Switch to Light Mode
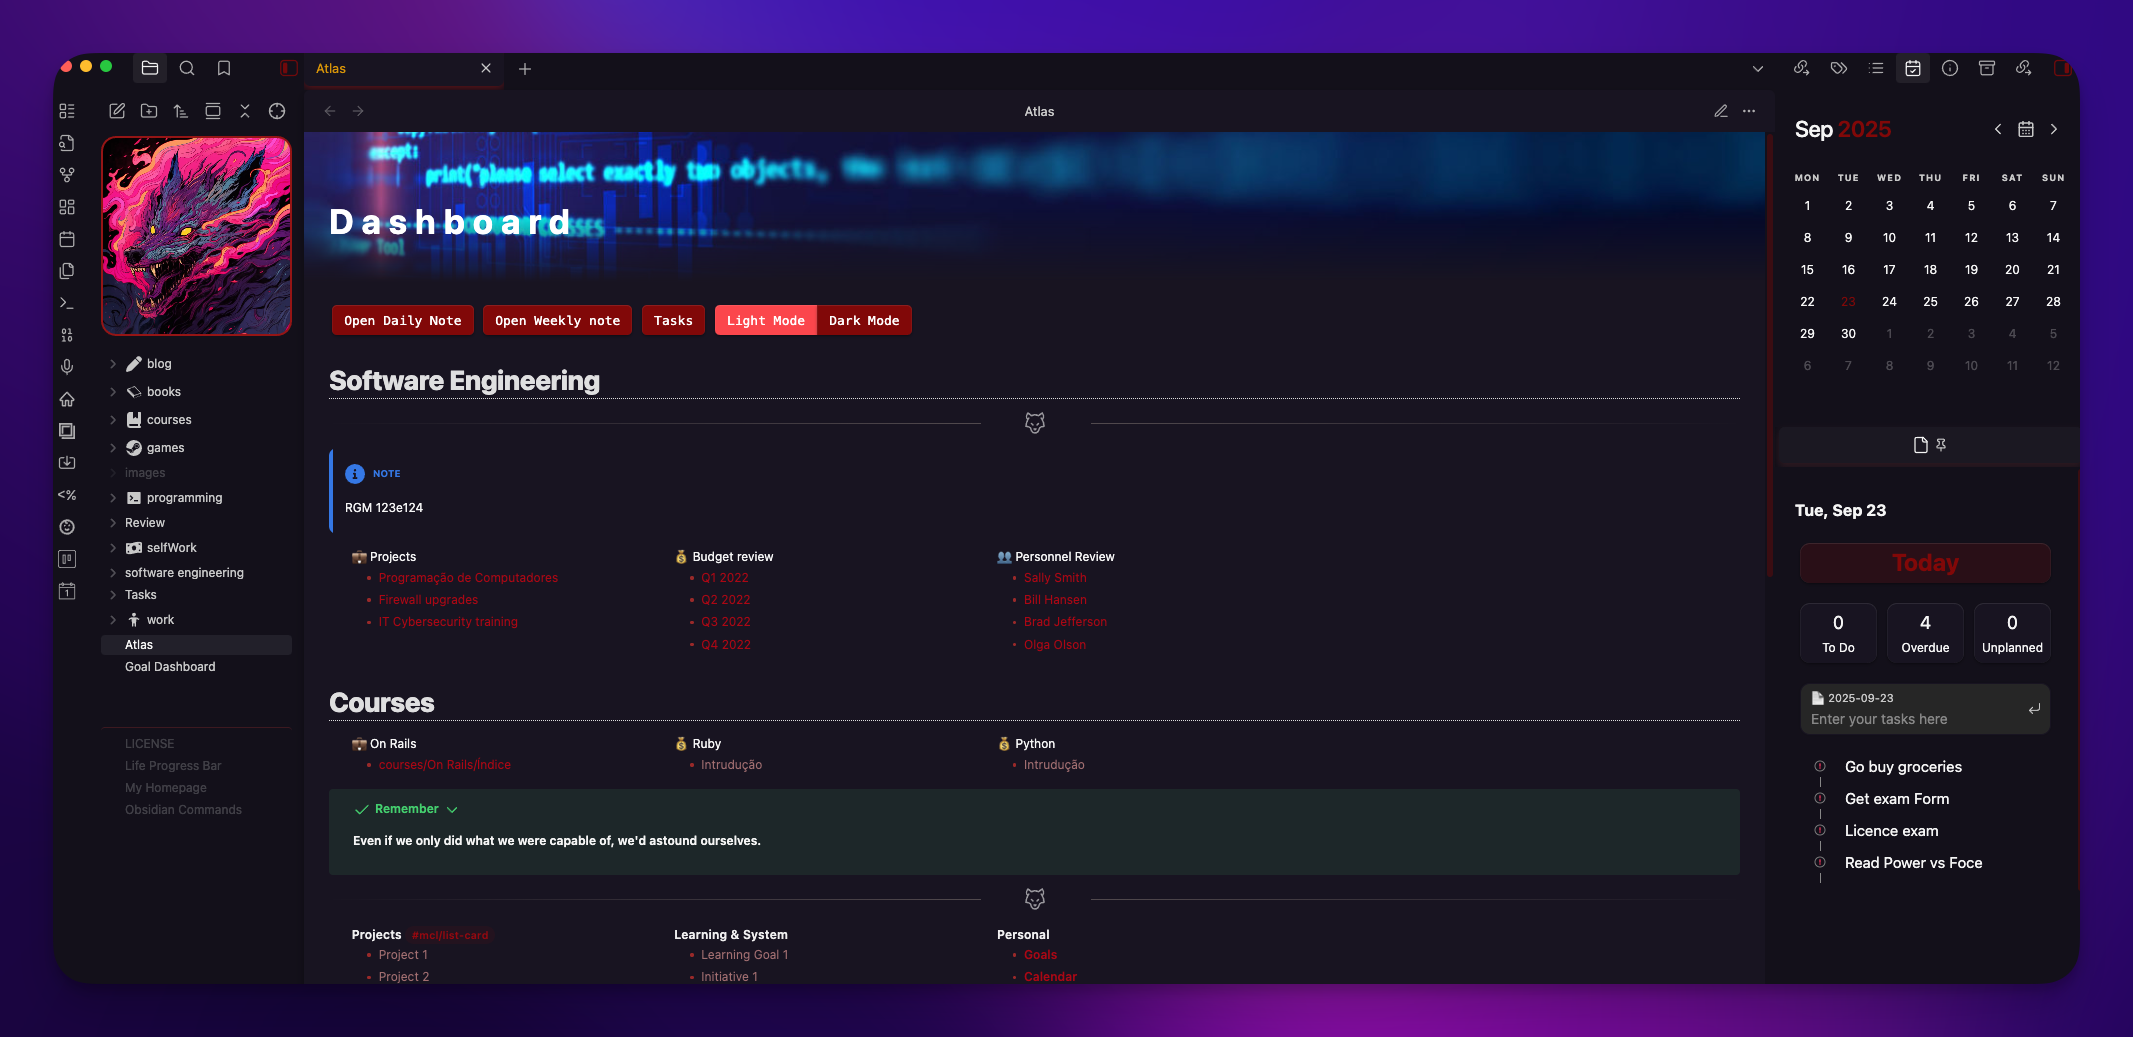This screenshot has height=1037, width=2133. click(766, 320)
